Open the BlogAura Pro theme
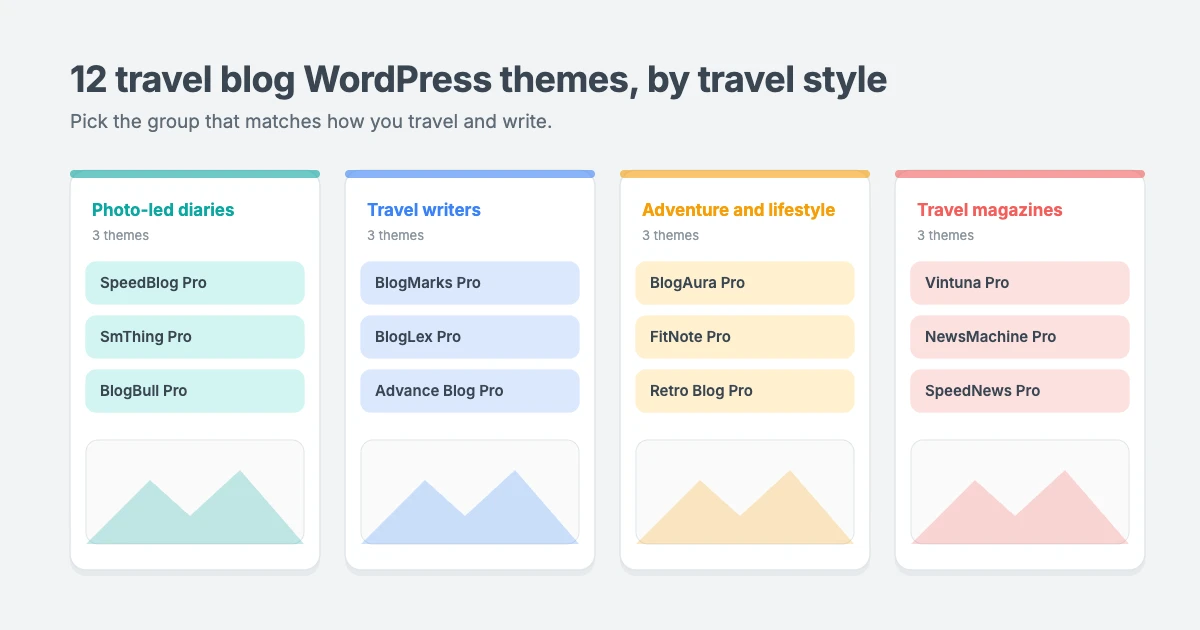The image size is (1200, 630). click(x=745, y=283)
